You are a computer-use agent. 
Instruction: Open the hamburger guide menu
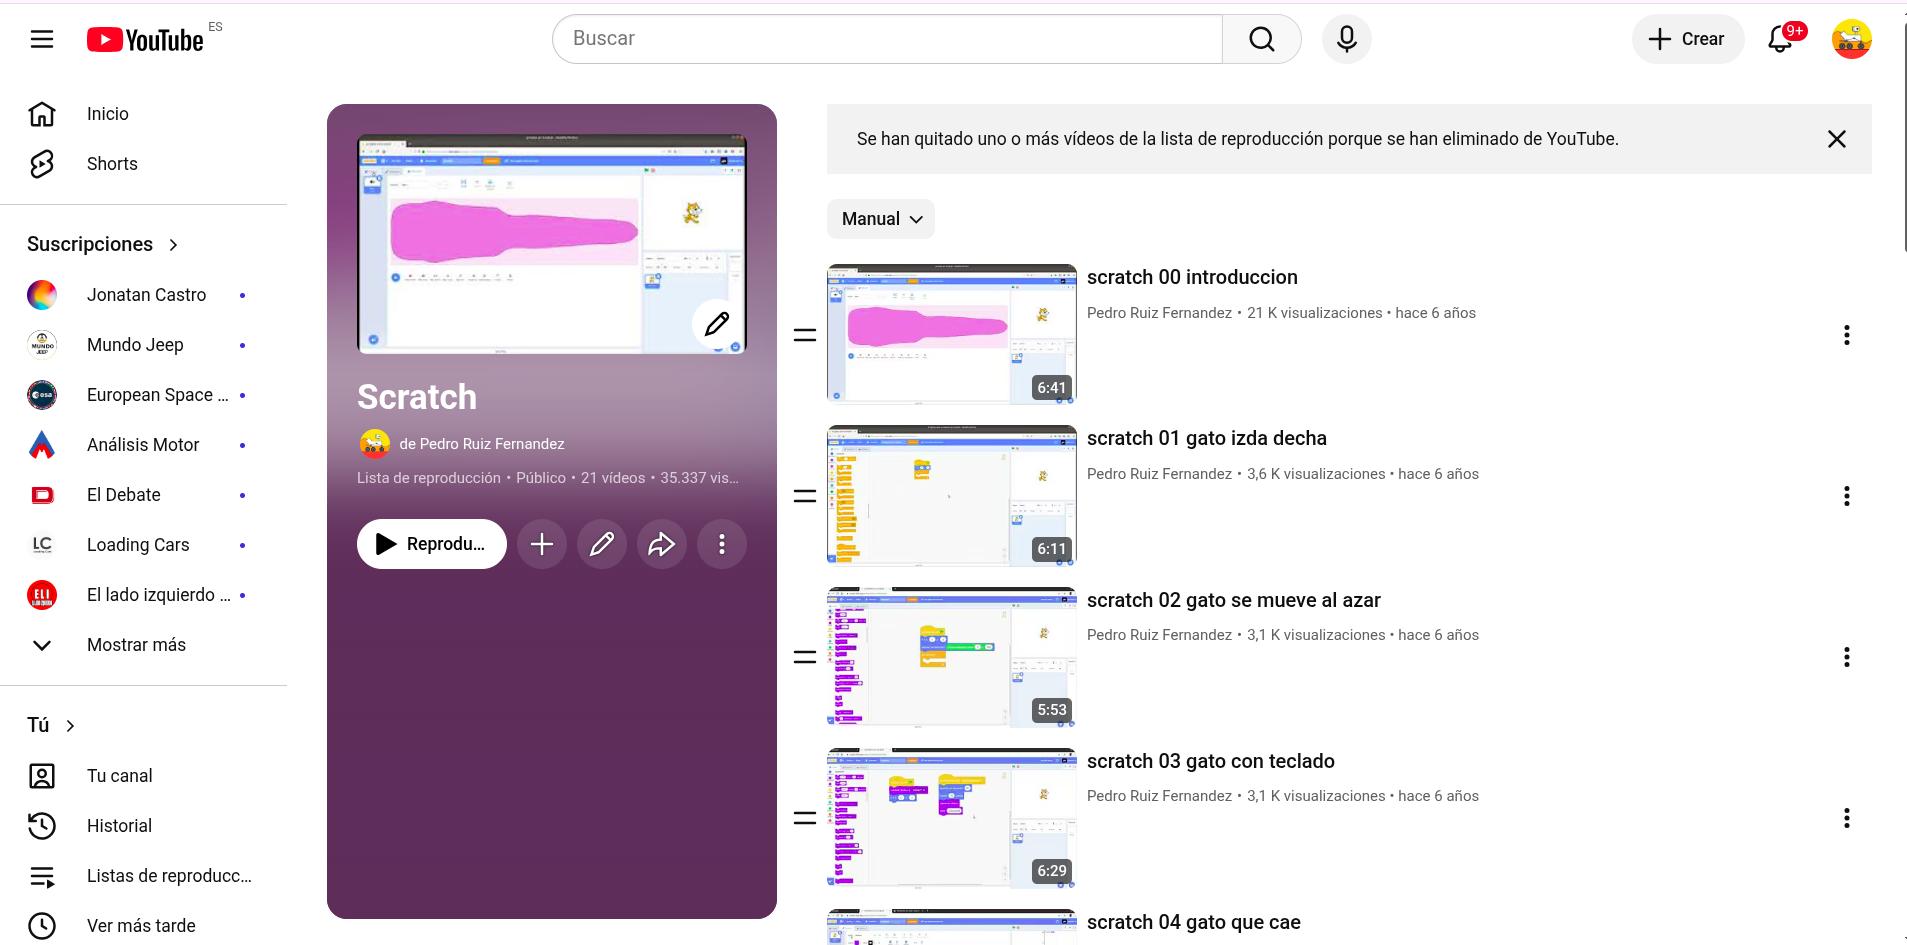click(x=42, y=39)
